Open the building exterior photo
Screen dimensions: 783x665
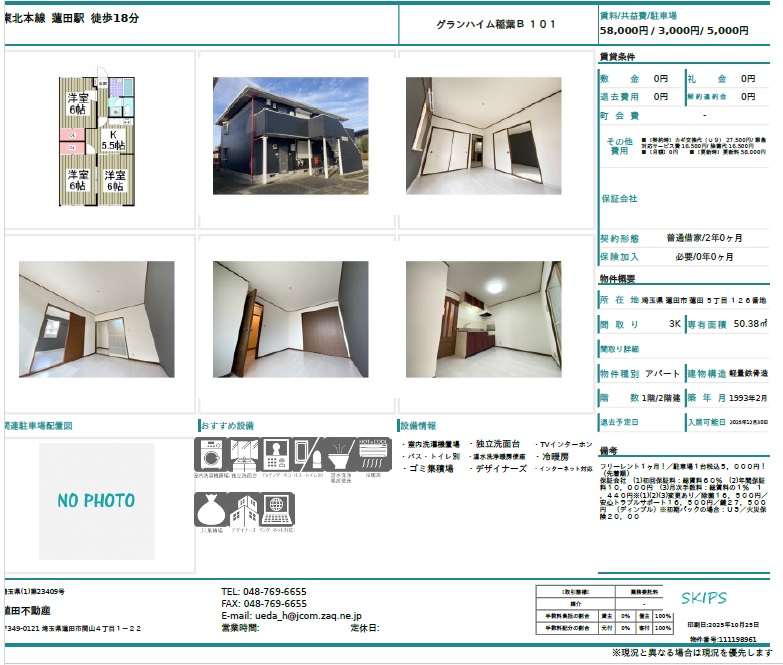(290, 136)
